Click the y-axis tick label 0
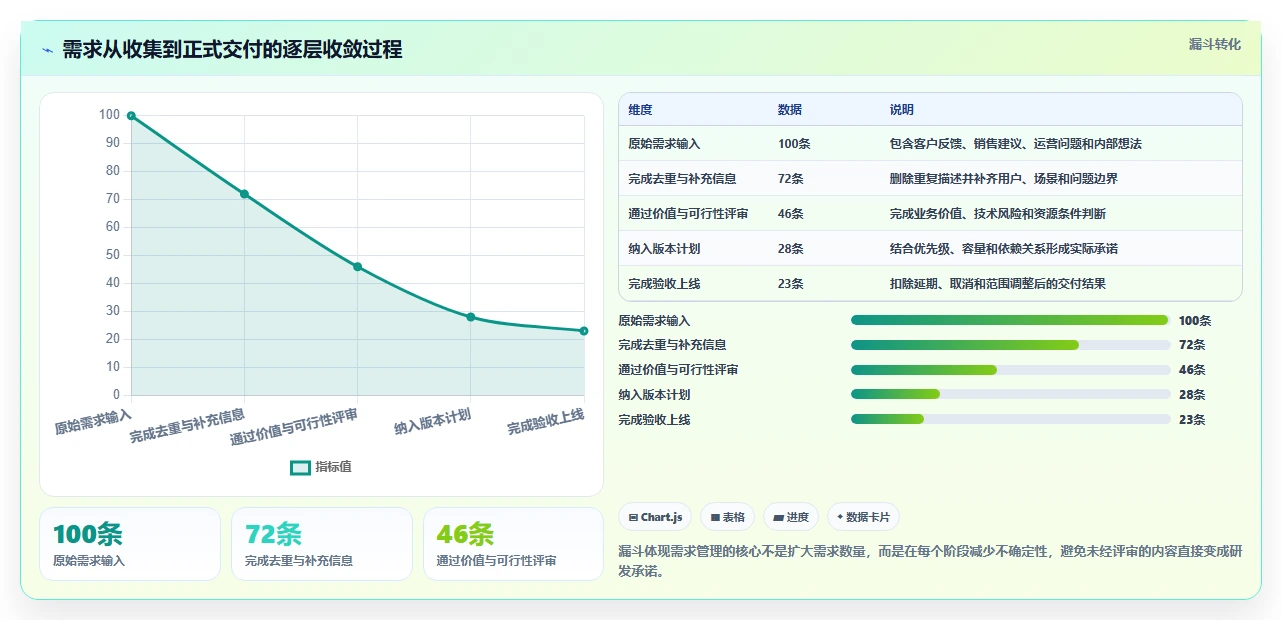 pos(117,395)
